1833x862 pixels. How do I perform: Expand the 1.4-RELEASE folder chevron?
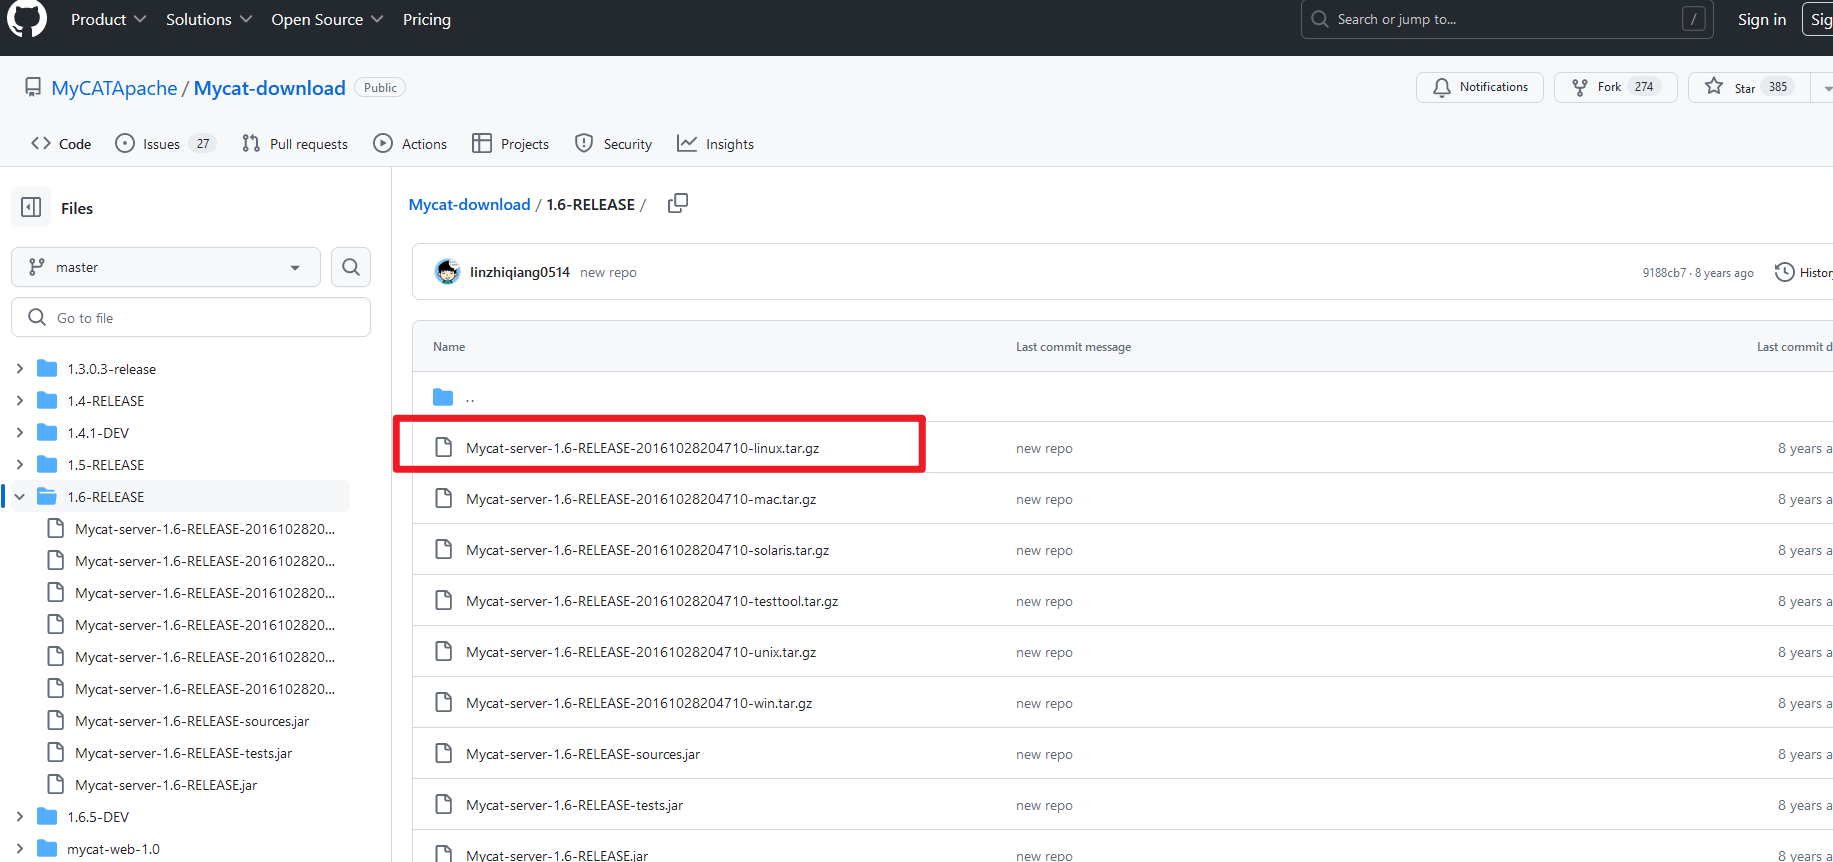point(19,400)
